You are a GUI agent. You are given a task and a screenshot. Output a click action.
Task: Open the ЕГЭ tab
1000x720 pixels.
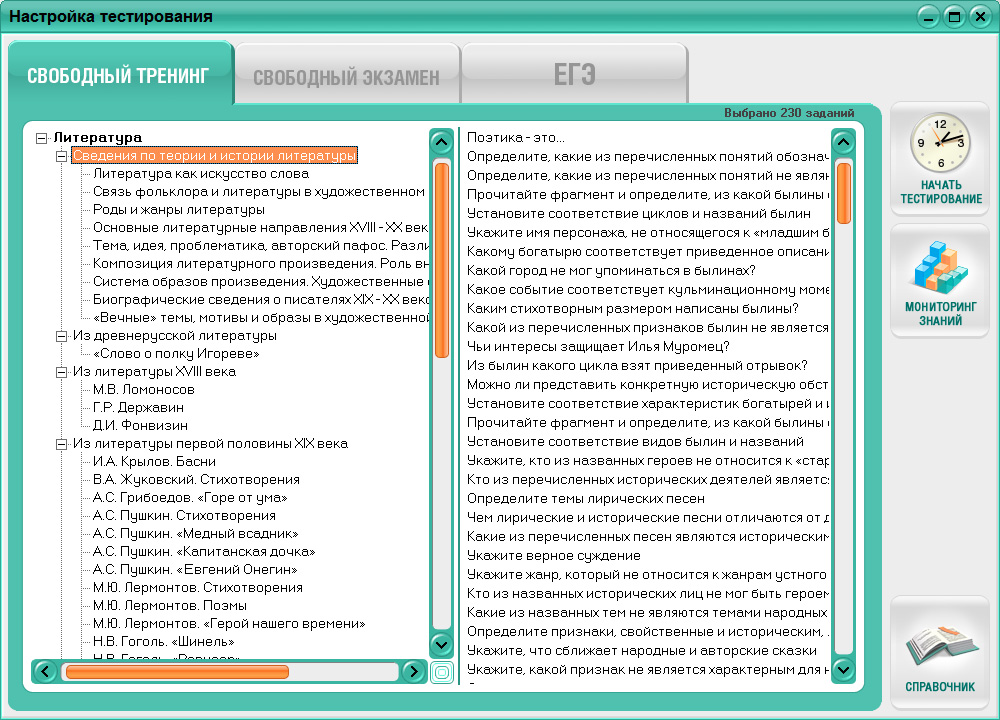[574, 75]
